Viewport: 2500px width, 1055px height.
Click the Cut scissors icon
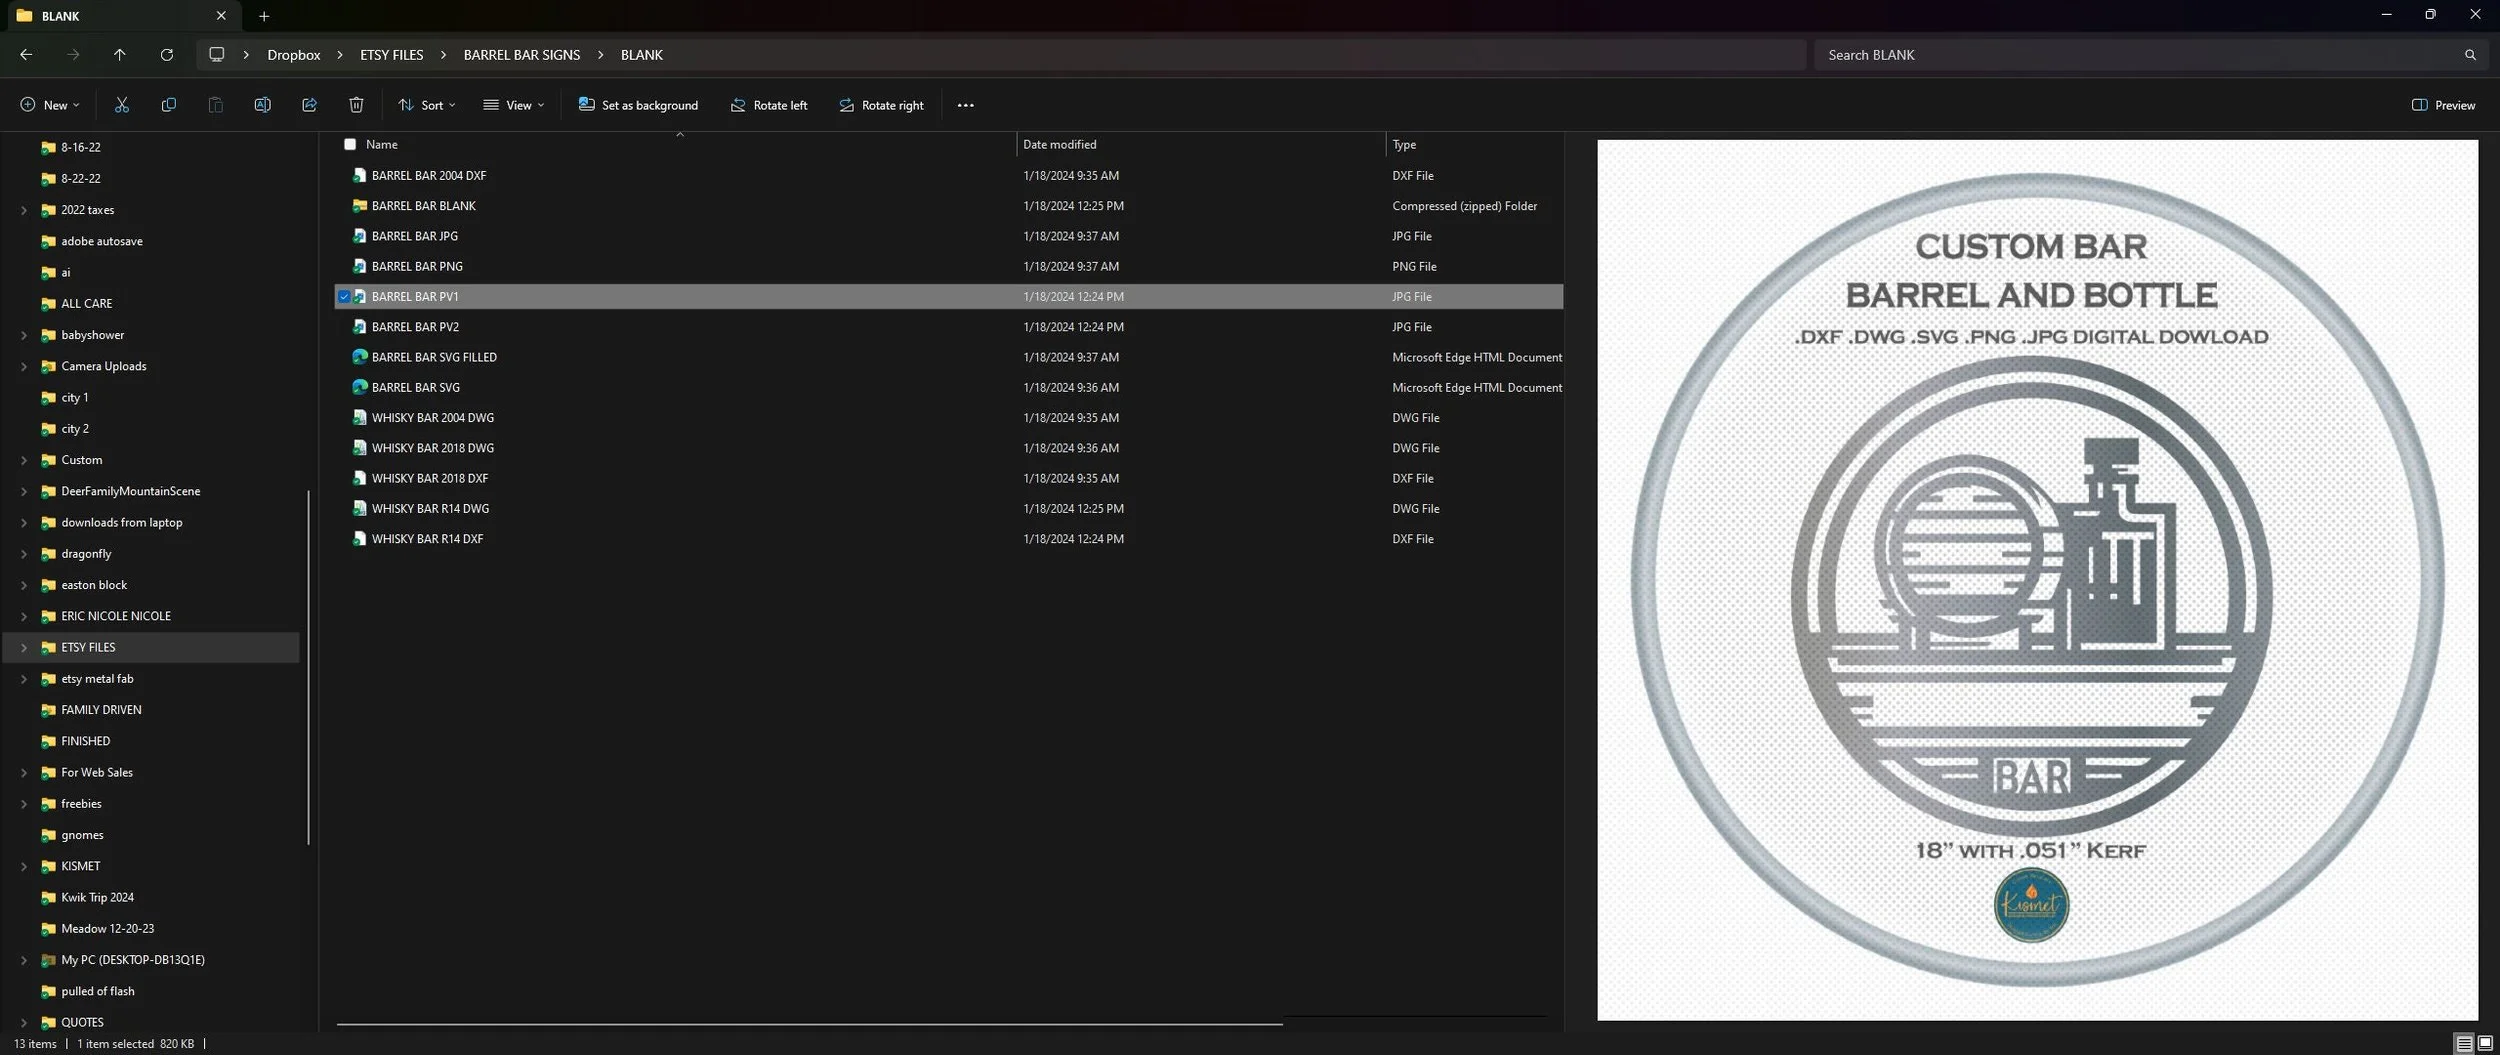[122, 105]
